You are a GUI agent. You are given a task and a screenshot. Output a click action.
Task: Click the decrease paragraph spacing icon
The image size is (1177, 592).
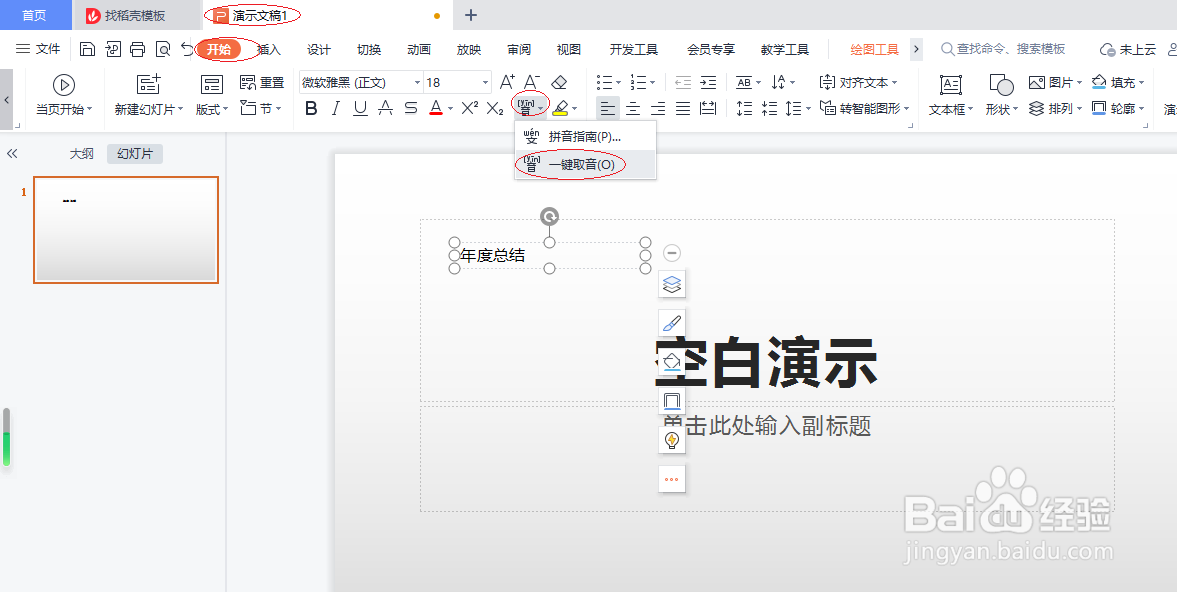point(769,109)
